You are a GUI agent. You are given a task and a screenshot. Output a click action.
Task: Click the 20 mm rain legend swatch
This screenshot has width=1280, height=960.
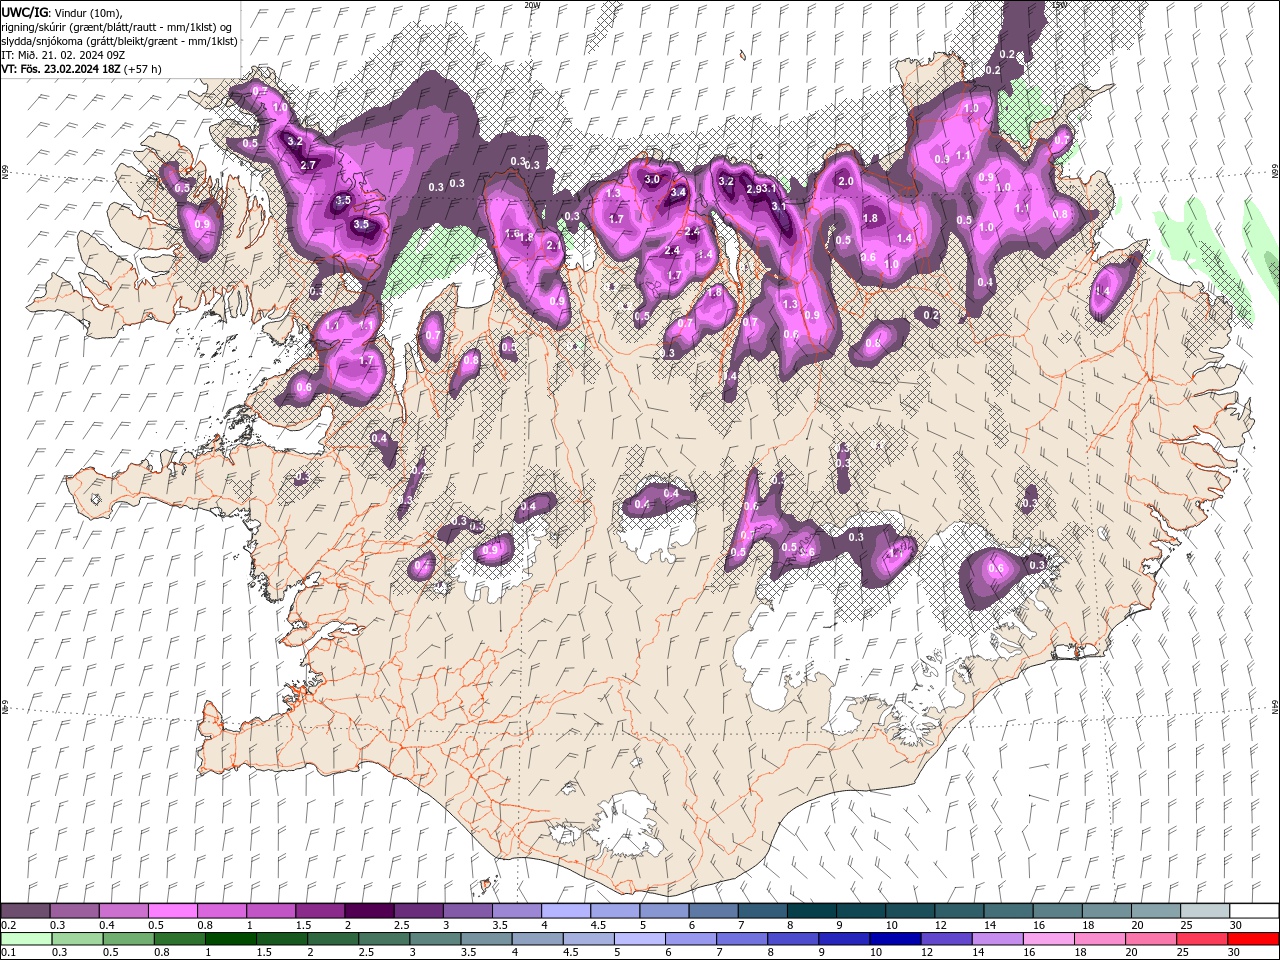pos(1150,939)
